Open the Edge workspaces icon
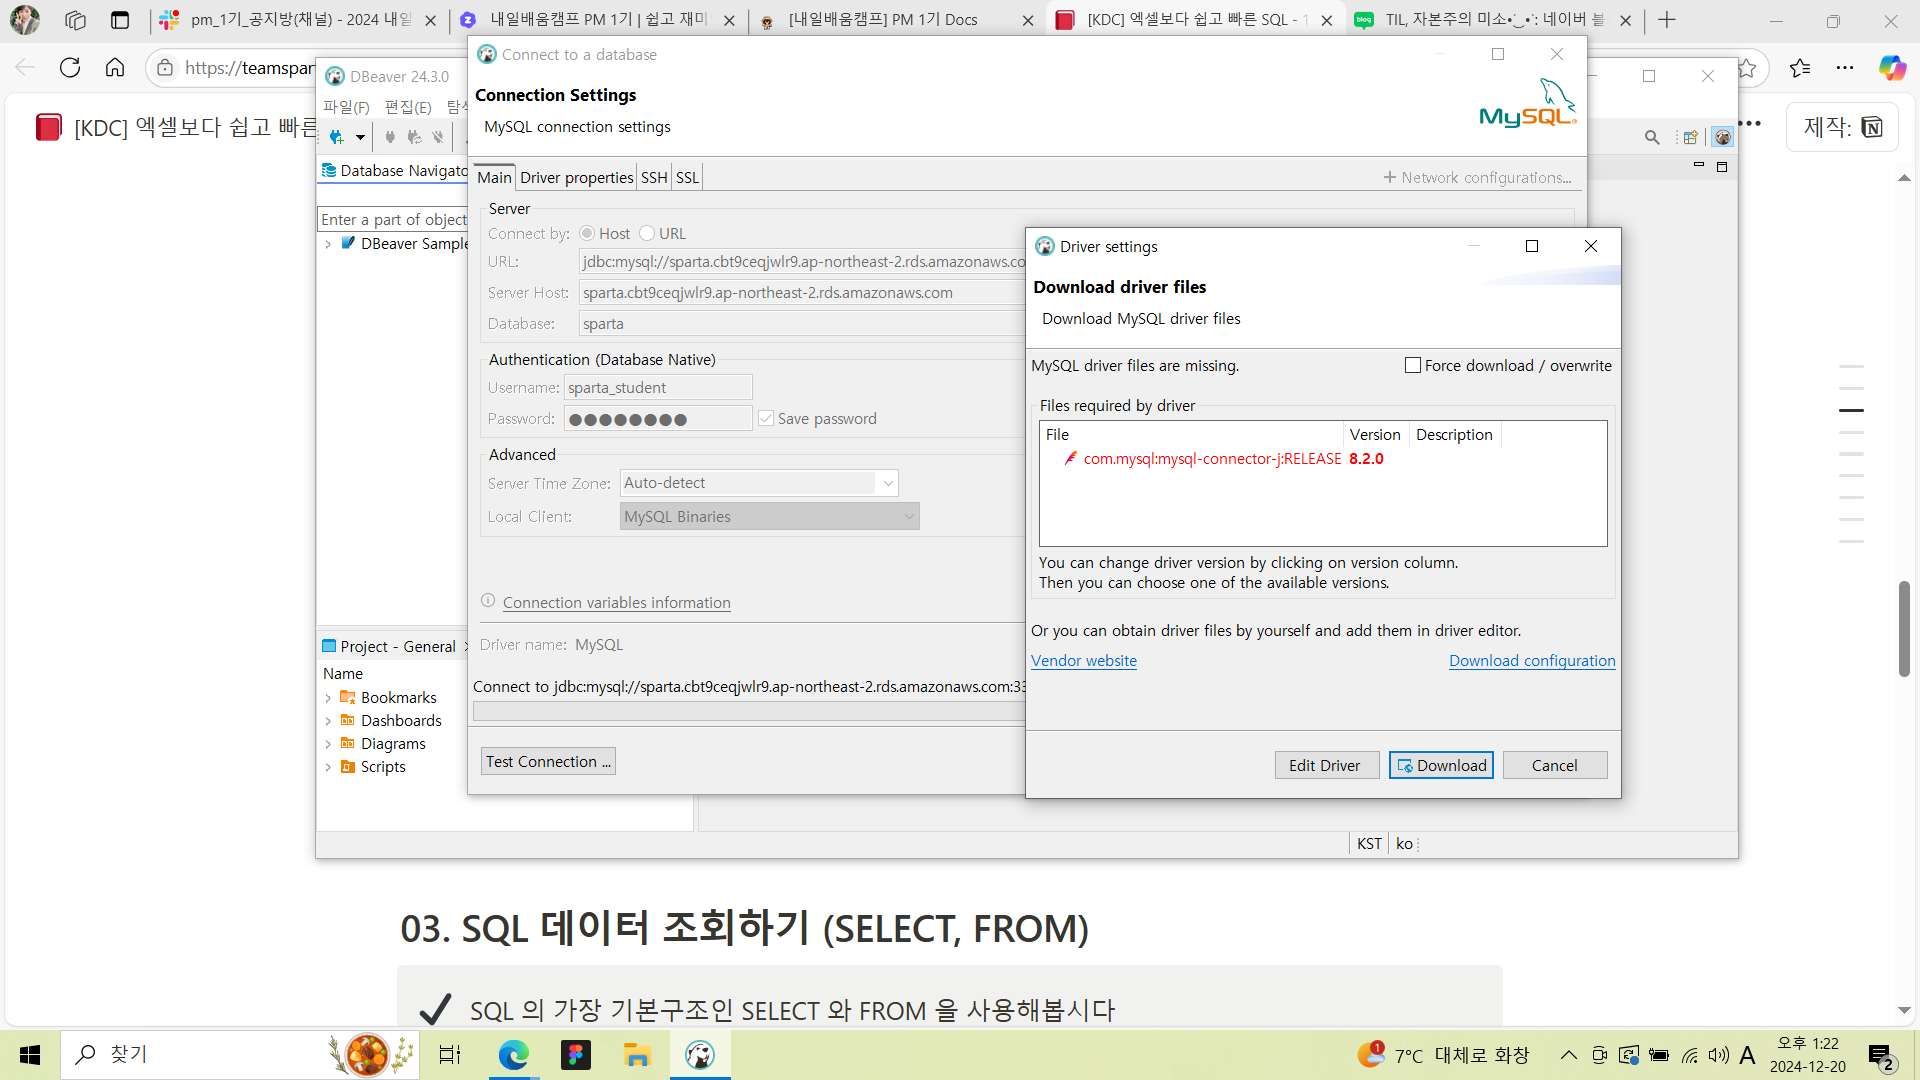Screen dimensions: 1920x1080 tap(75, 20)
